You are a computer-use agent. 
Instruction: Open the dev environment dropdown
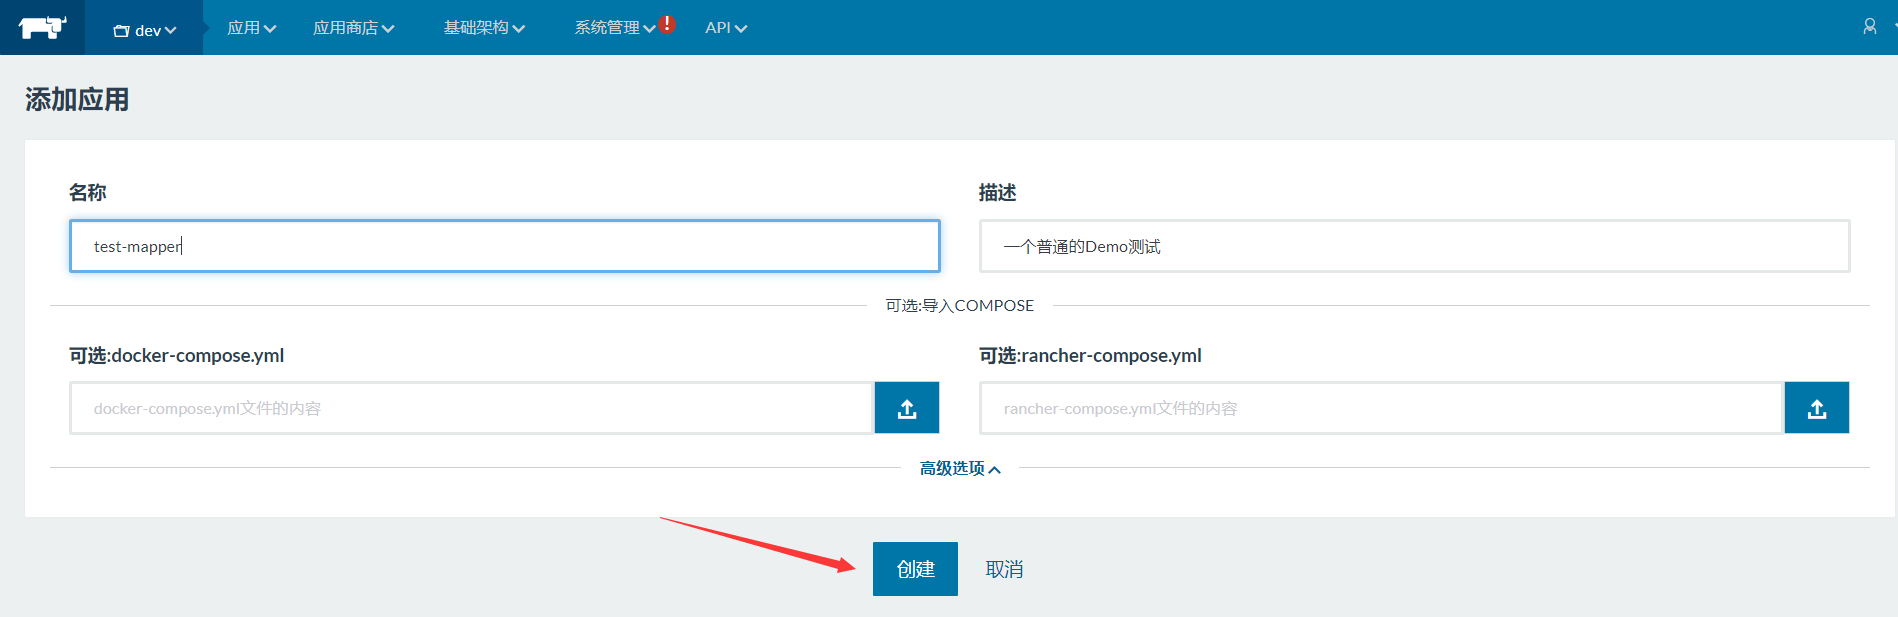point(146,30)
